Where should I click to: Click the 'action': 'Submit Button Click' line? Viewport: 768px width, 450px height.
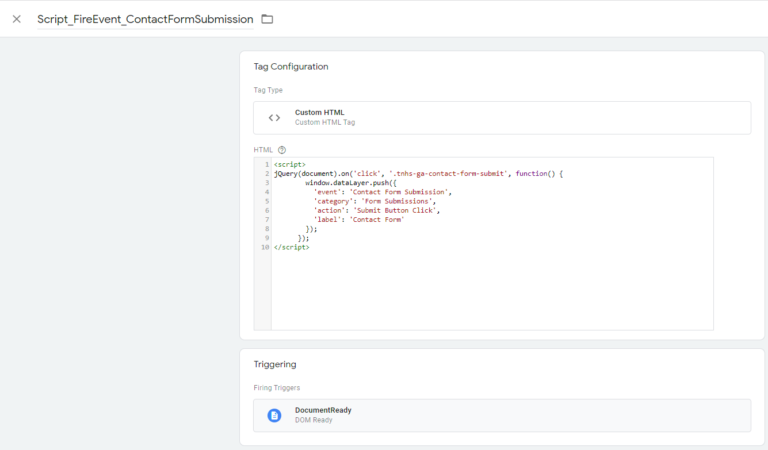coord(377,210)
